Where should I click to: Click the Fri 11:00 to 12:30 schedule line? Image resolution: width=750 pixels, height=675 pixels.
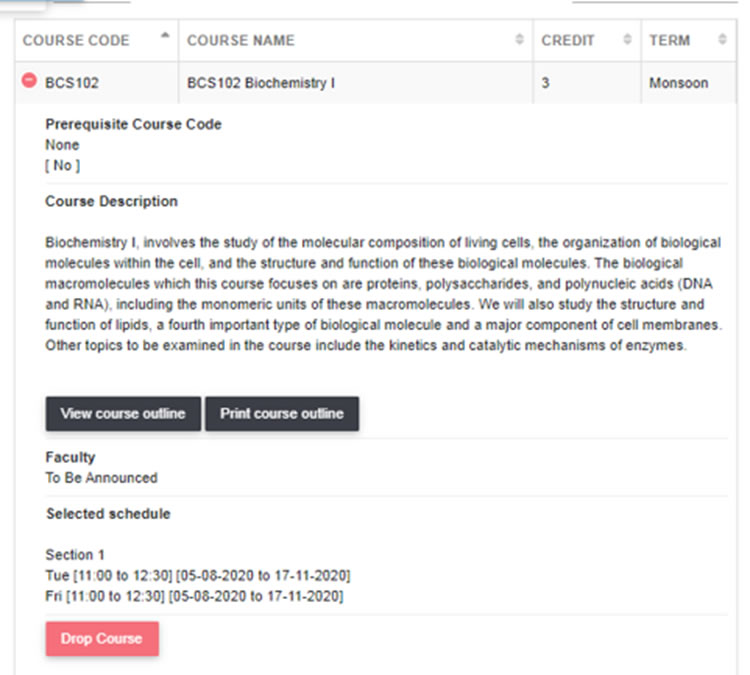(194, 596)
